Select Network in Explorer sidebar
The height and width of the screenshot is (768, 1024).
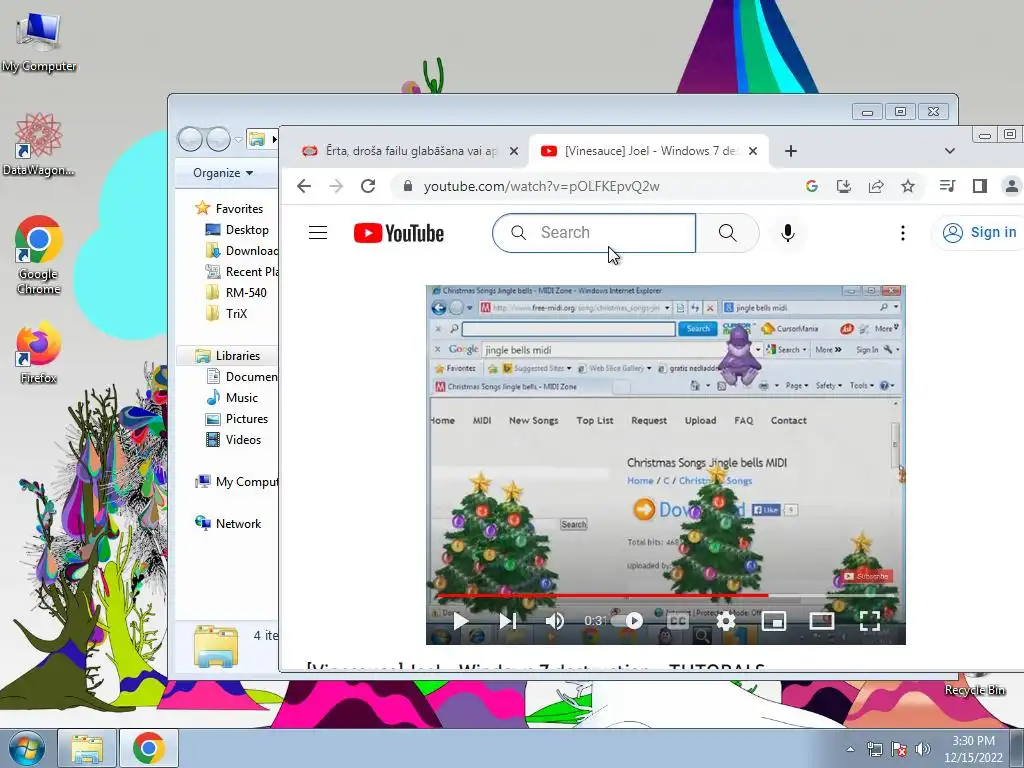[x=228, y=524]
